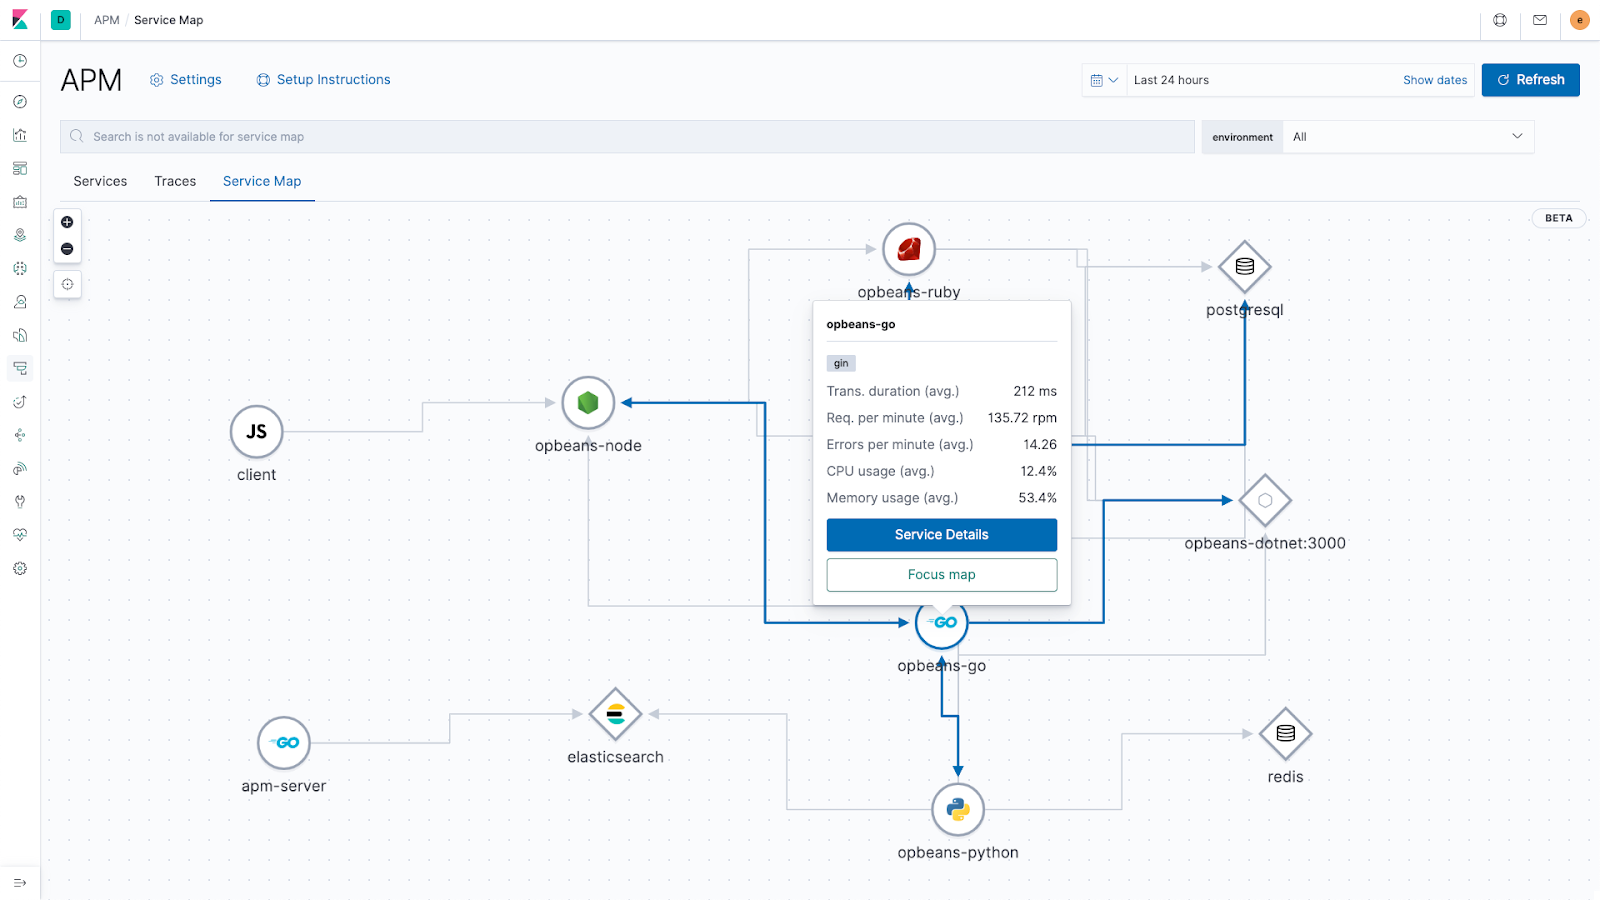Open the date quick menu dropdown
Image resolution: width=1600 pixels, height=900 pixels.
pos(1104,80)
